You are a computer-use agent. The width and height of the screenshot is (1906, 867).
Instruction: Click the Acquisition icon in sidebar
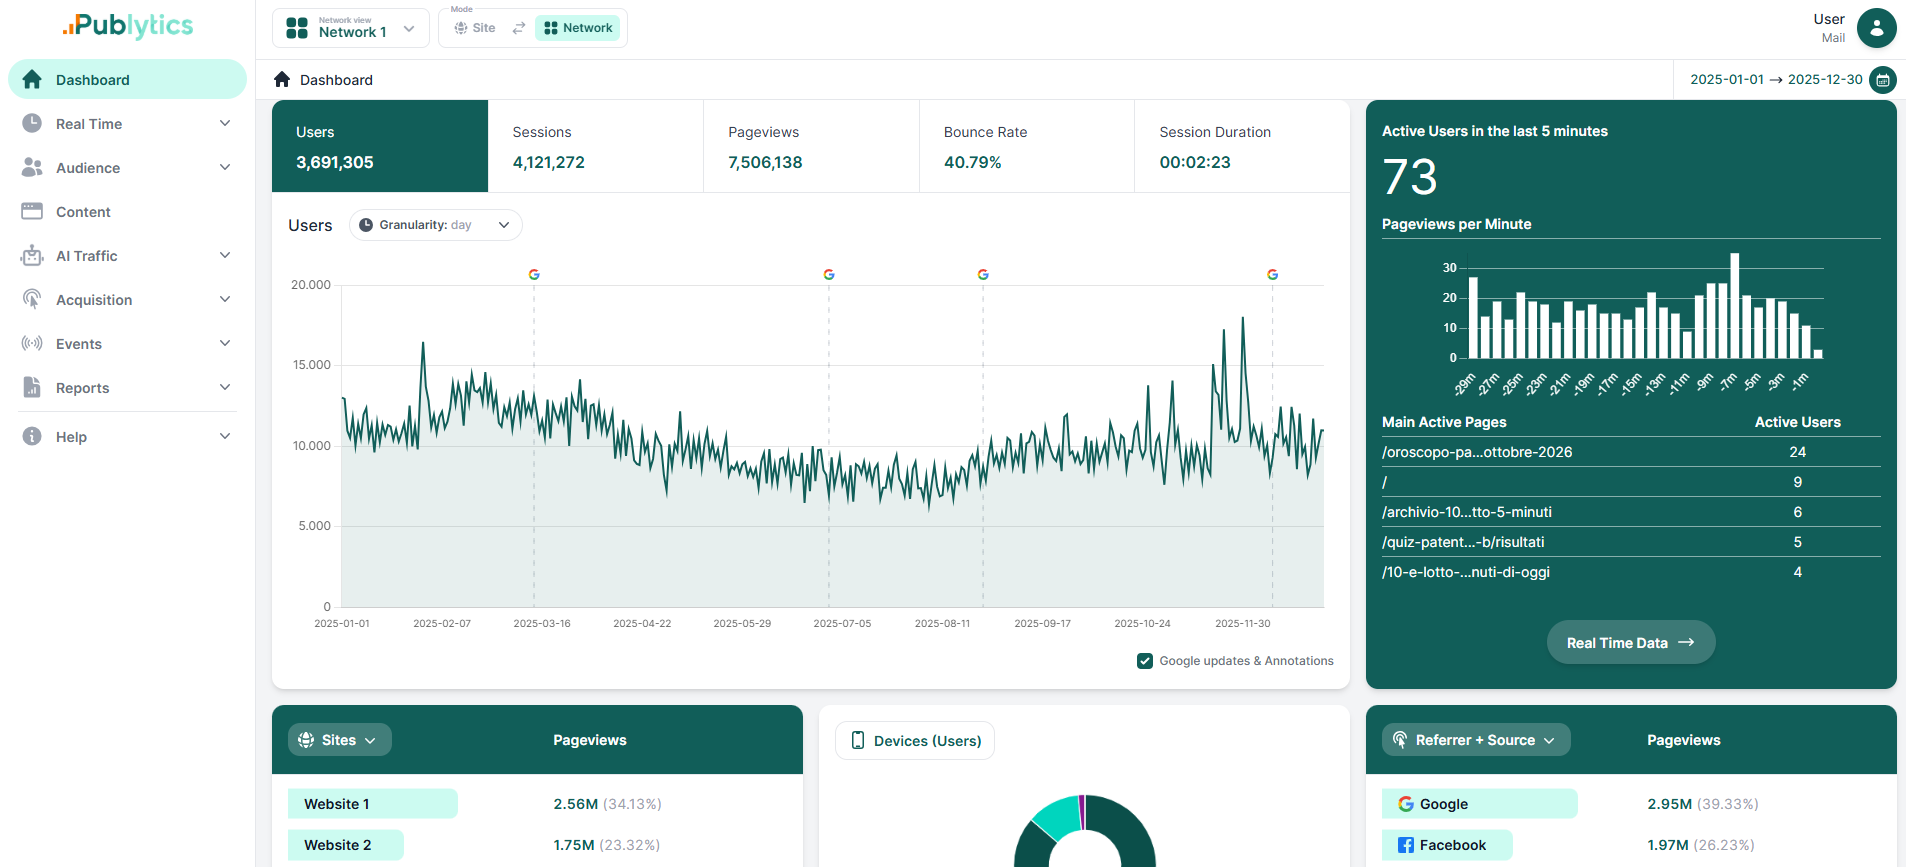click(32, 299)
